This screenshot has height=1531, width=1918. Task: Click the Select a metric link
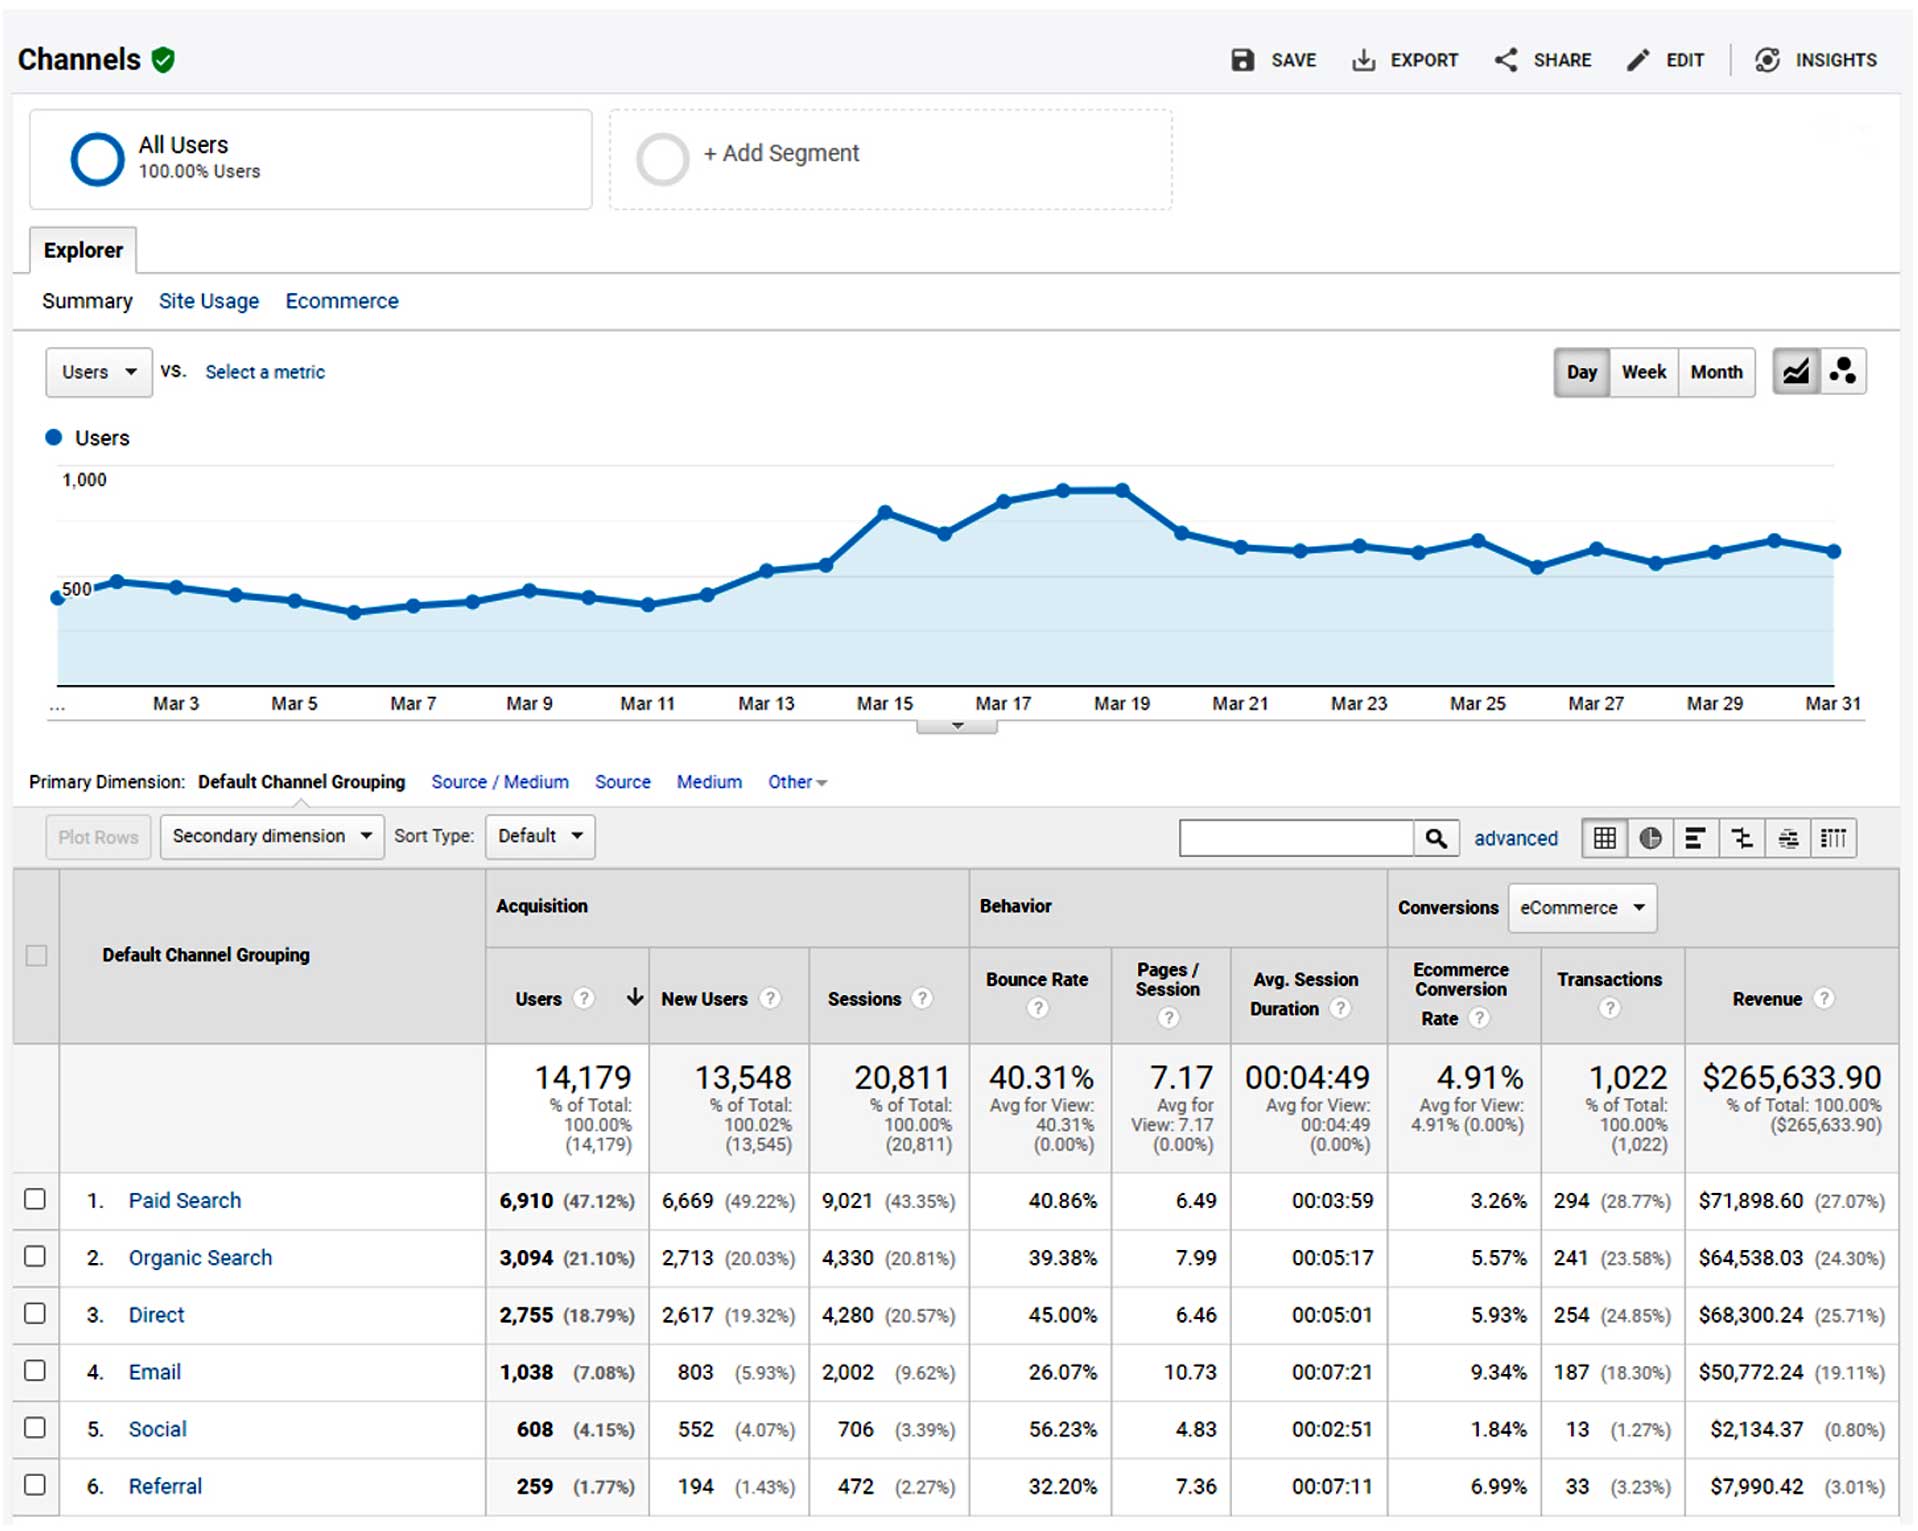click(x=264, y=372)
